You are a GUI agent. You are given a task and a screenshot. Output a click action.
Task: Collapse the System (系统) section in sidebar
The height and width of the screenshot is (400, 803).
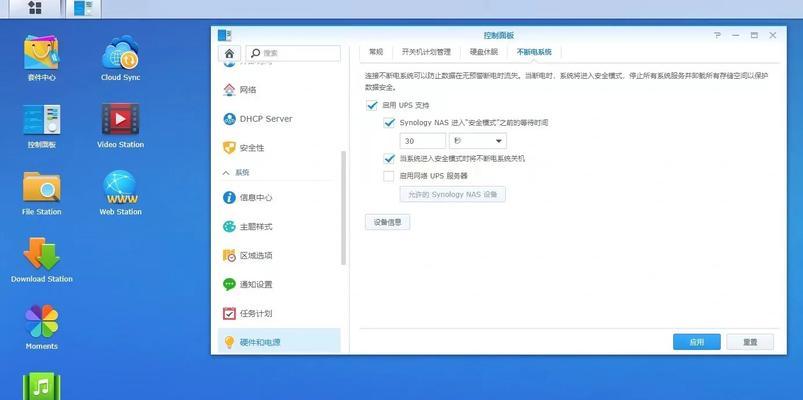point(226,173)
